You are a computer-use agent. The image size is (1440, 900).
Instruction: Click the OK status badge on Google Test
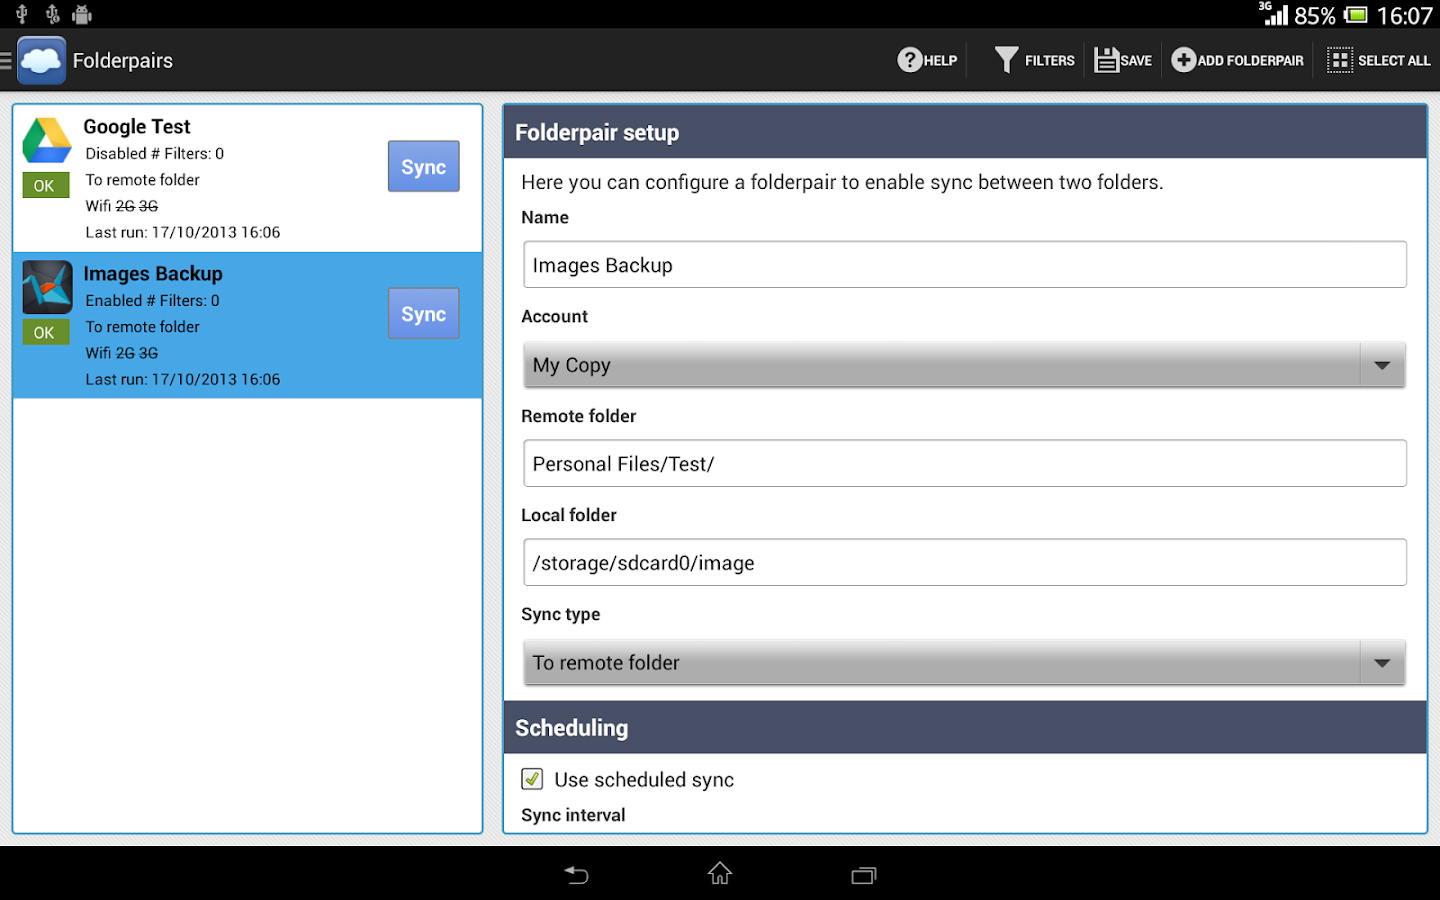(x=45, y=185)
